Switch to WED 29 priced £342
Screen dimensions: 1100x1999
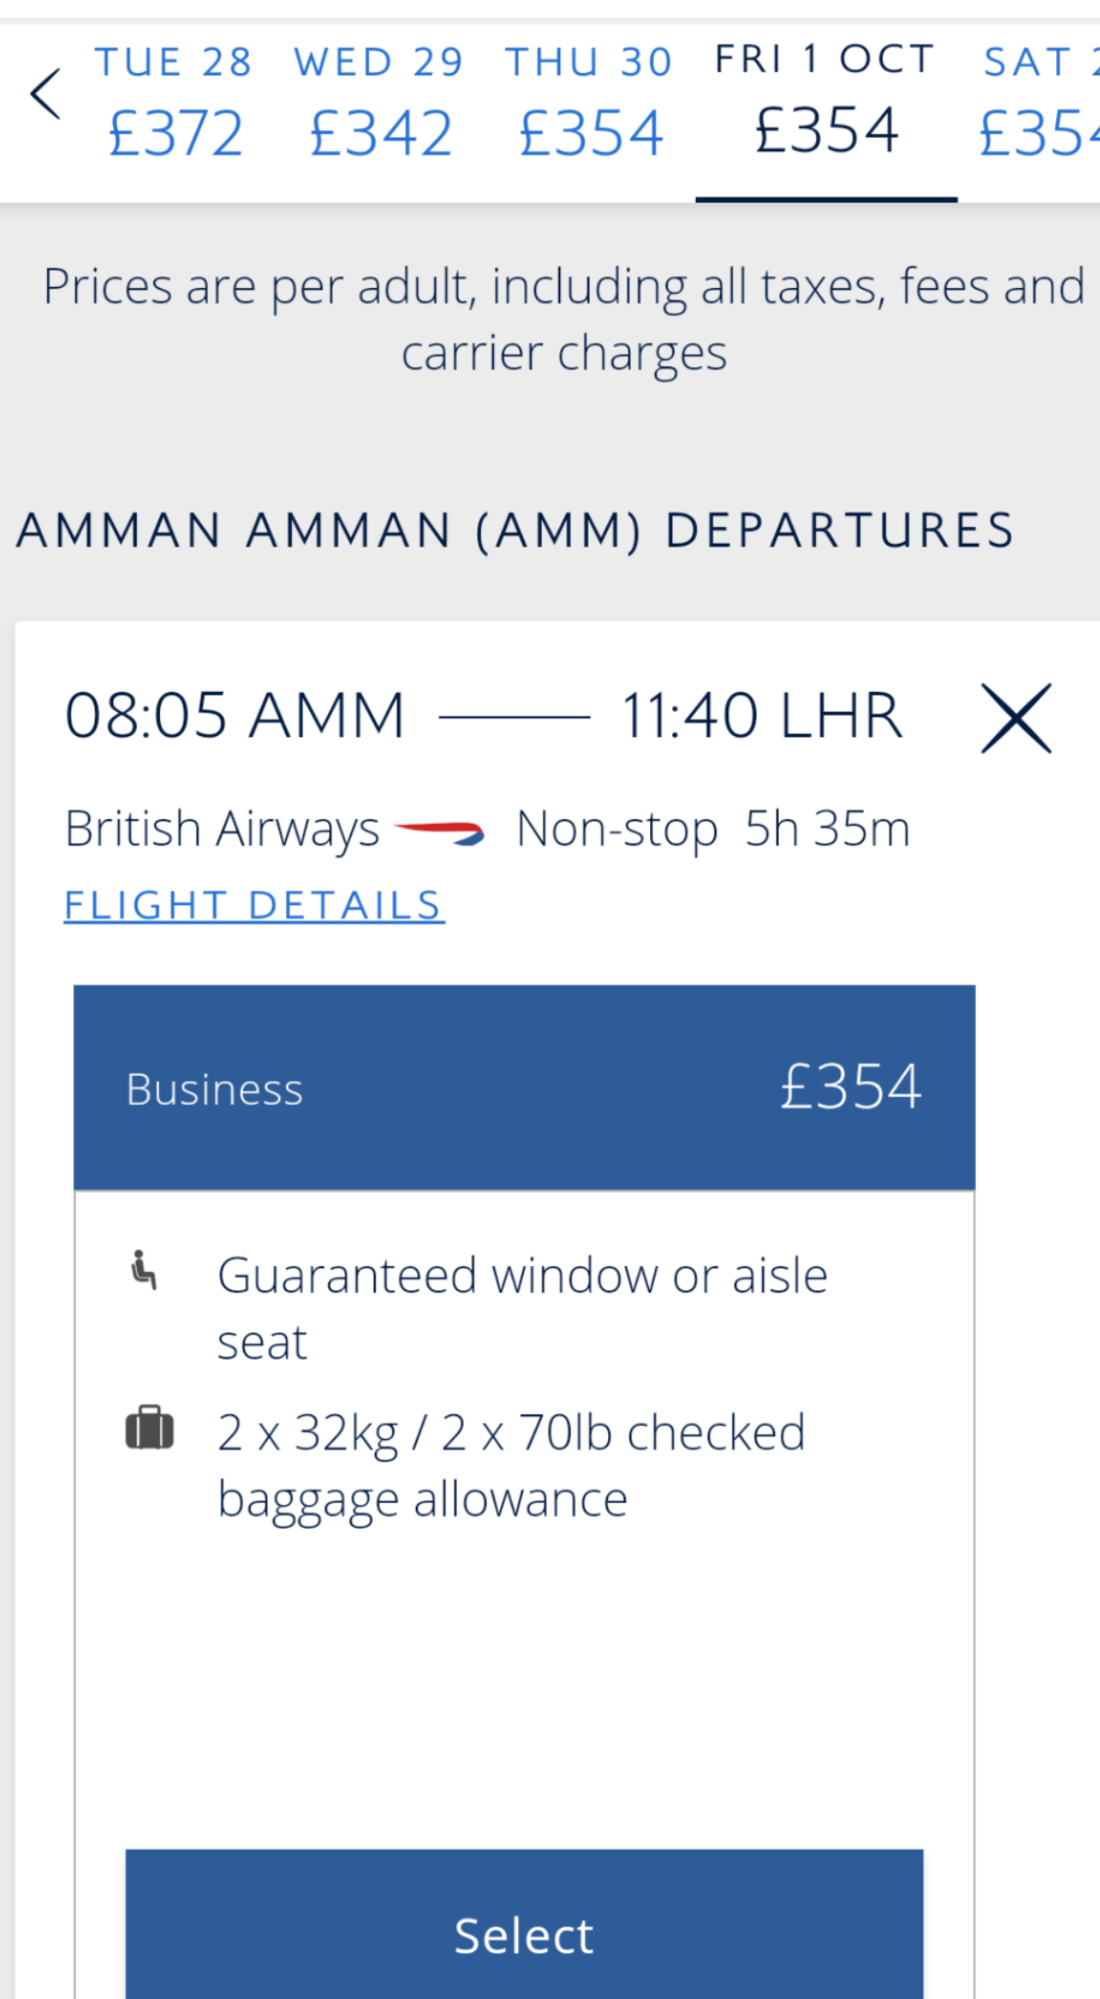tap(380, 103)
